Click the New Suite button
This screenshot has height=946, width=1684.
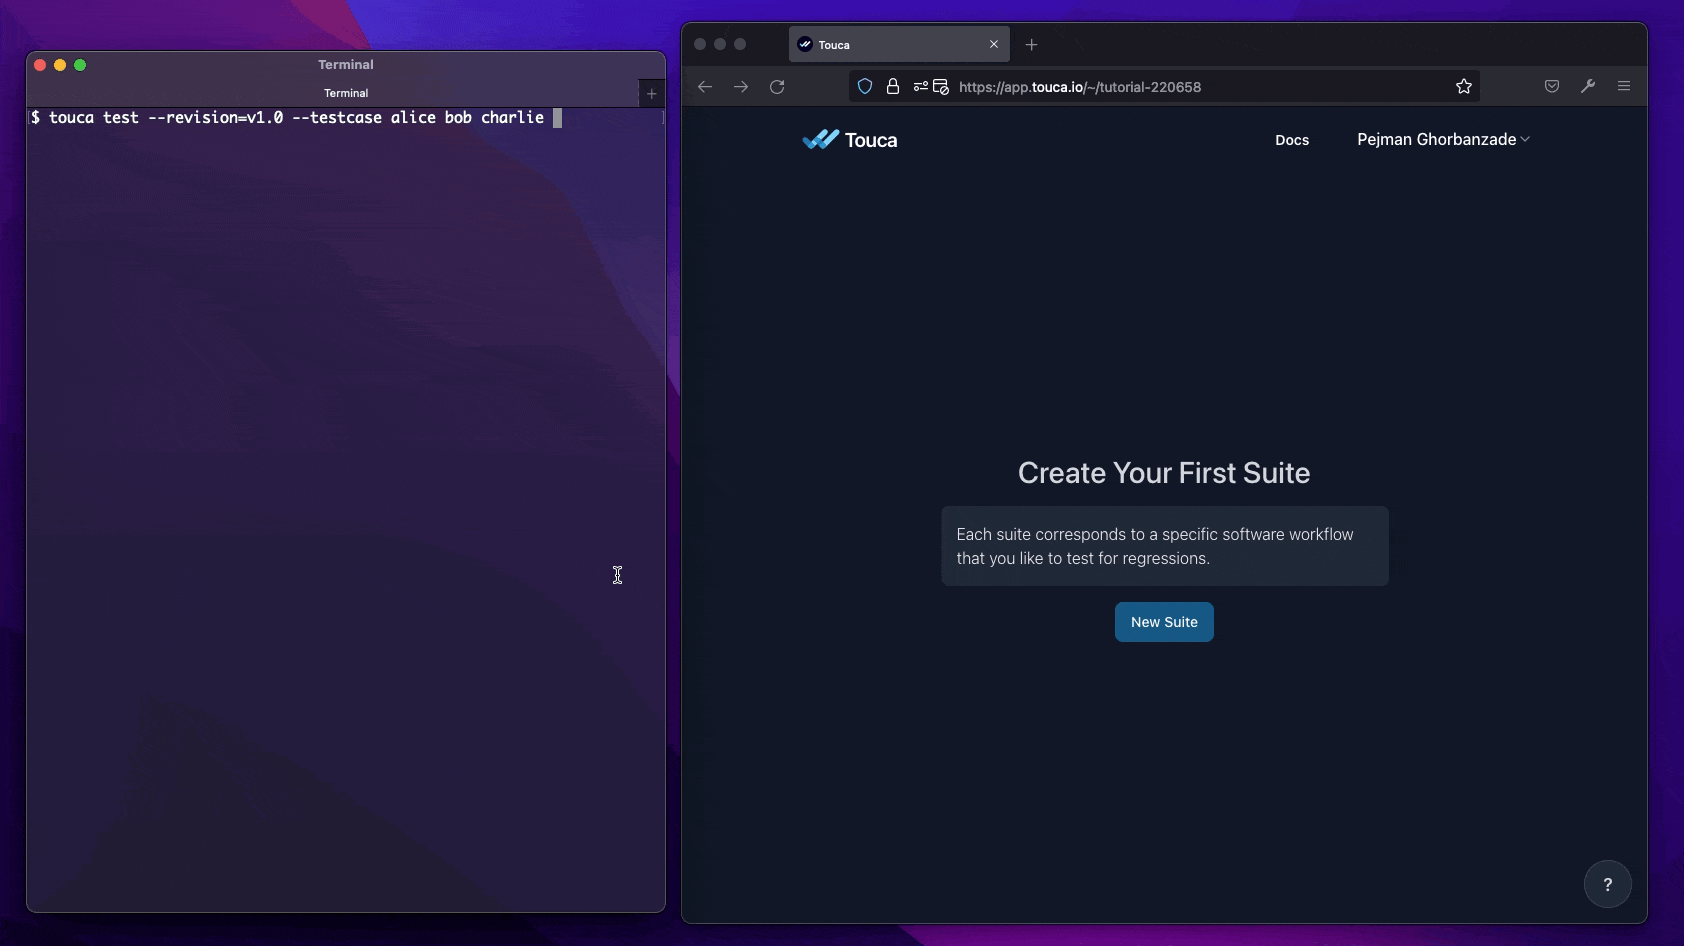tap(1164, 622)
